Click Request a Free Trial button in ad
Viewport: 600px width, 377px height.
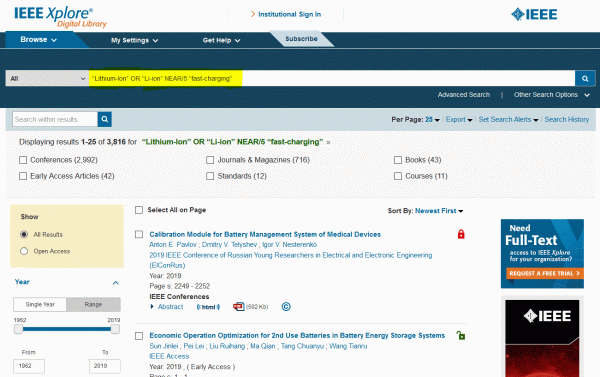coord(545,273)
